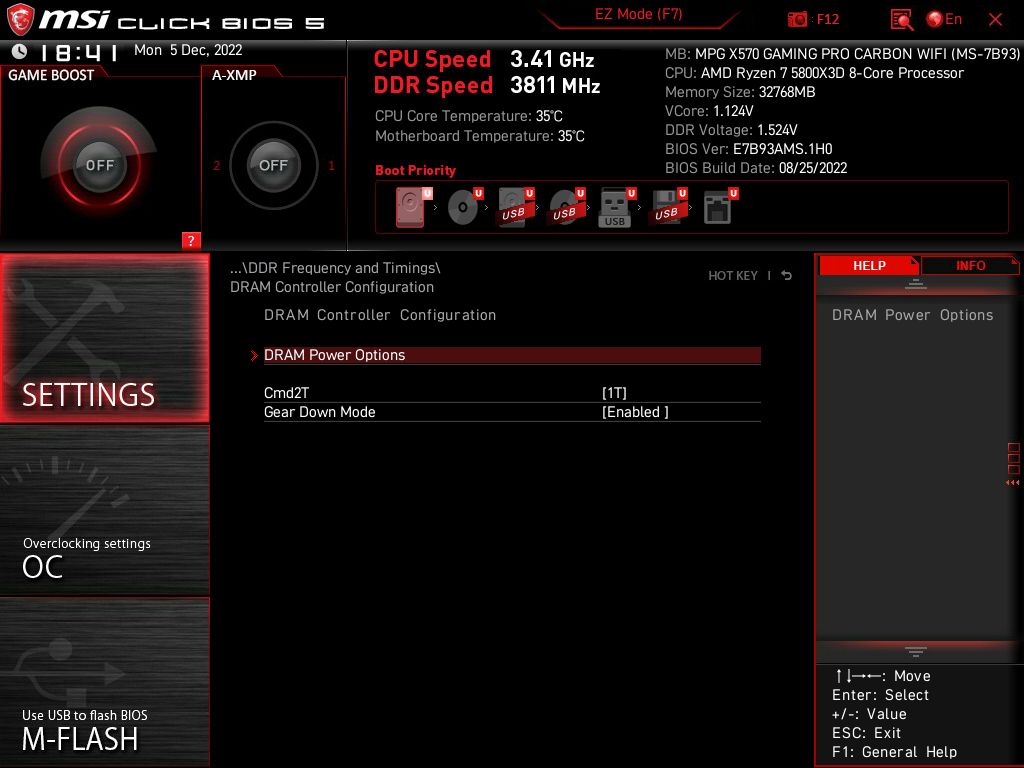This screenshot has height=768, width=1024.
Task: Expand arrow beside DRAM Power Options
Action: pyautogui.click(x=255, y=355)
